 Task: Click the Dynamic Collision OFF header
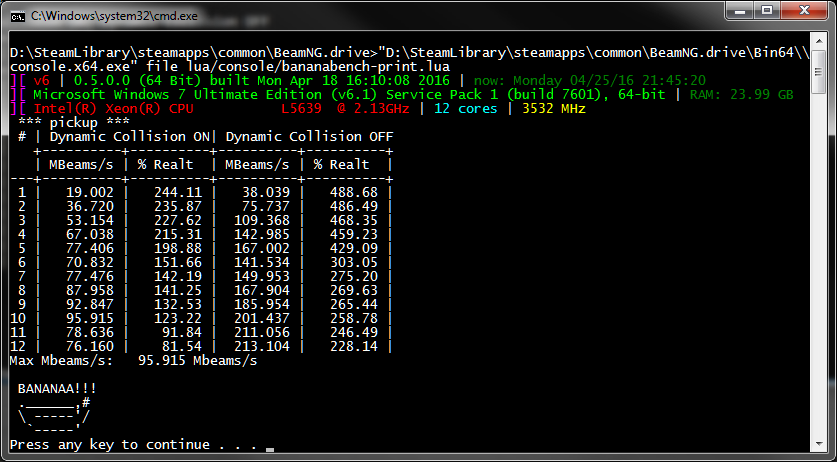tap(309, 136)
